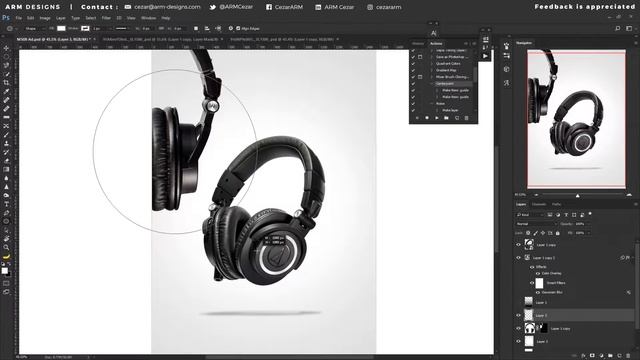640x360 pixels.
Task: Switch to the Paths tab
Action: (556, 204)
